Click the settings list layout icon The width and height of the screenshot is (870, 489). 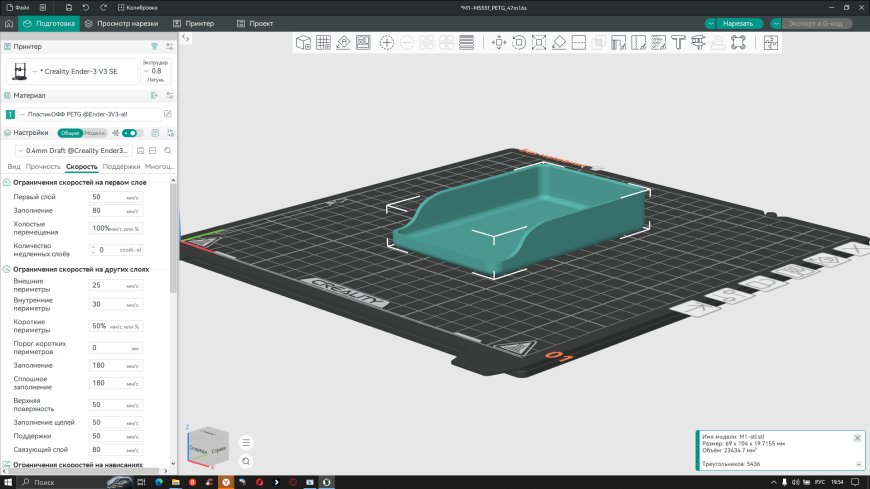pos(155,133)
